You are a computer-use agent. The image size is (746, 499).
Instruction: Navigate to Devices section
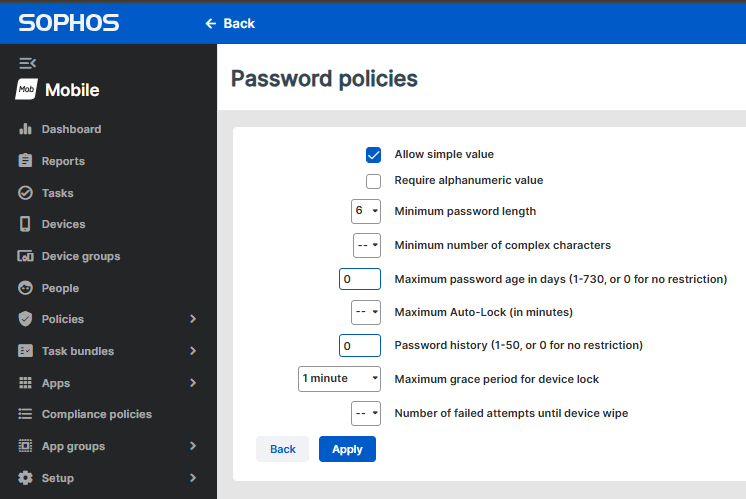[x=63, y=224]
